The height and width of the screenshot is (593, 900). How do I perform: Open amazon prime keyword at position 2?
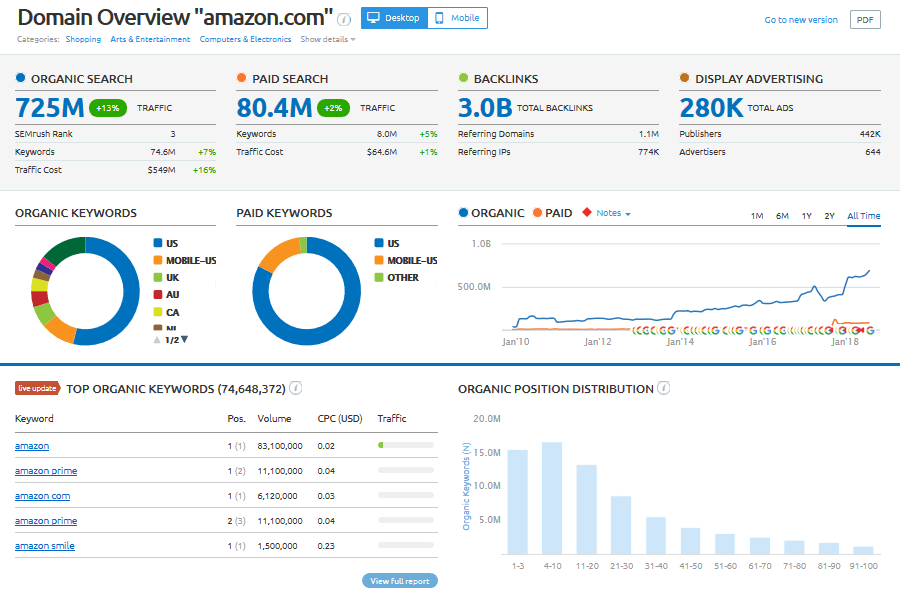(x=46, y=521)
